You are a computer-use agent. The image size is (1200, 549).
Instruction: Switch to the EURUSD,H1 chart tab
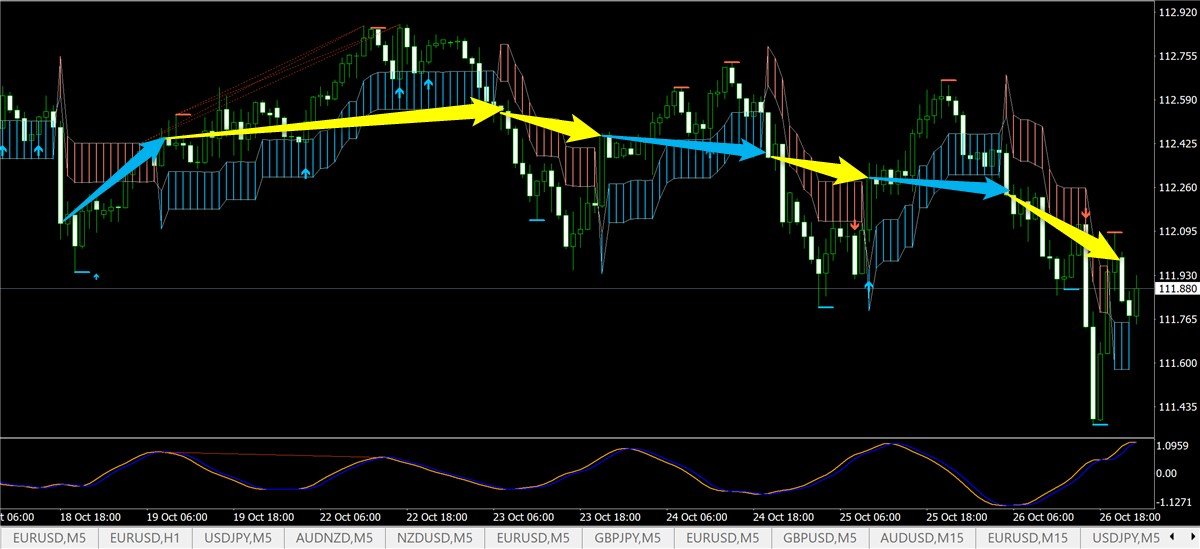144,539
